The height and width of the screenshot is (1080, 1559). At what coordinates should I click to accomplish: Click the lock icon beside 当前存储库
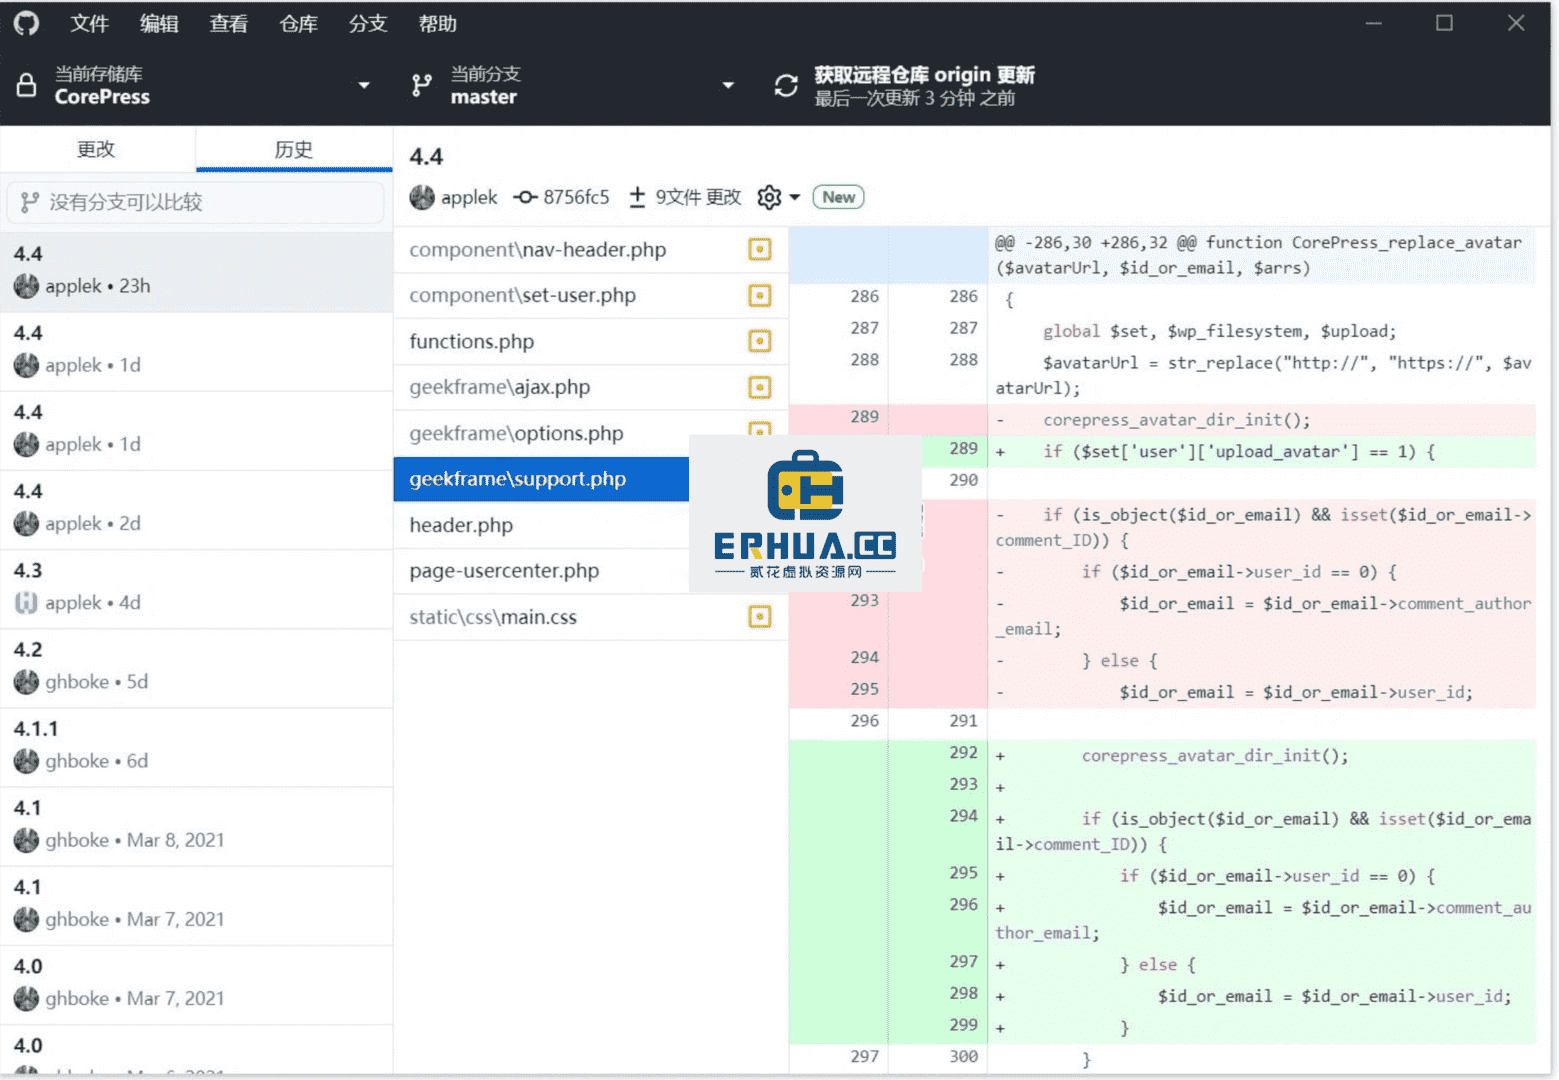point(27,85)
